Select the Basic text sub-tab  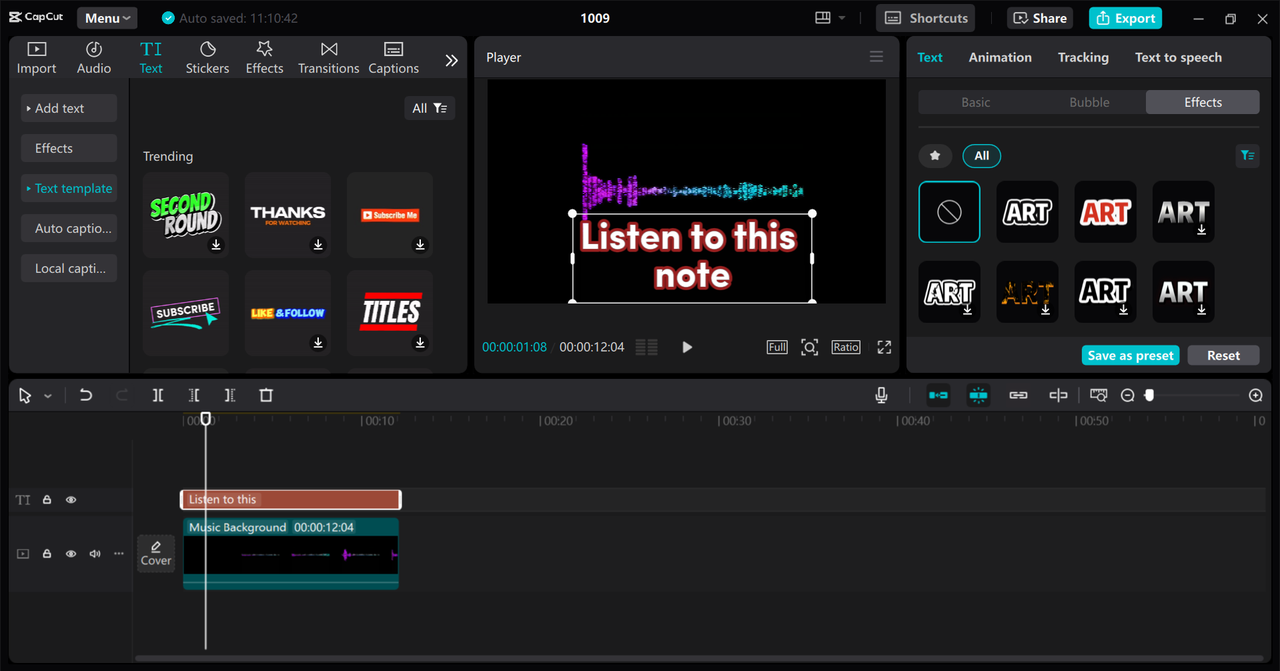tap(976, 102)
